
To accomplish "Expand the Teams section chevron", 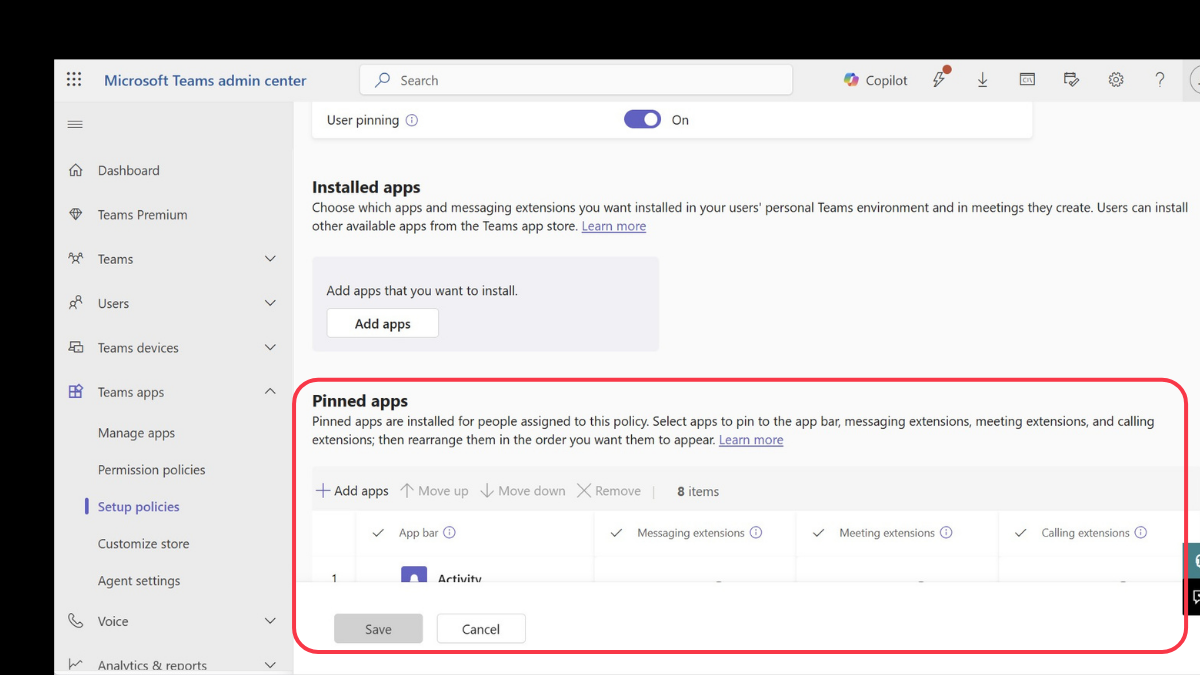I will [x=270, y=259].
